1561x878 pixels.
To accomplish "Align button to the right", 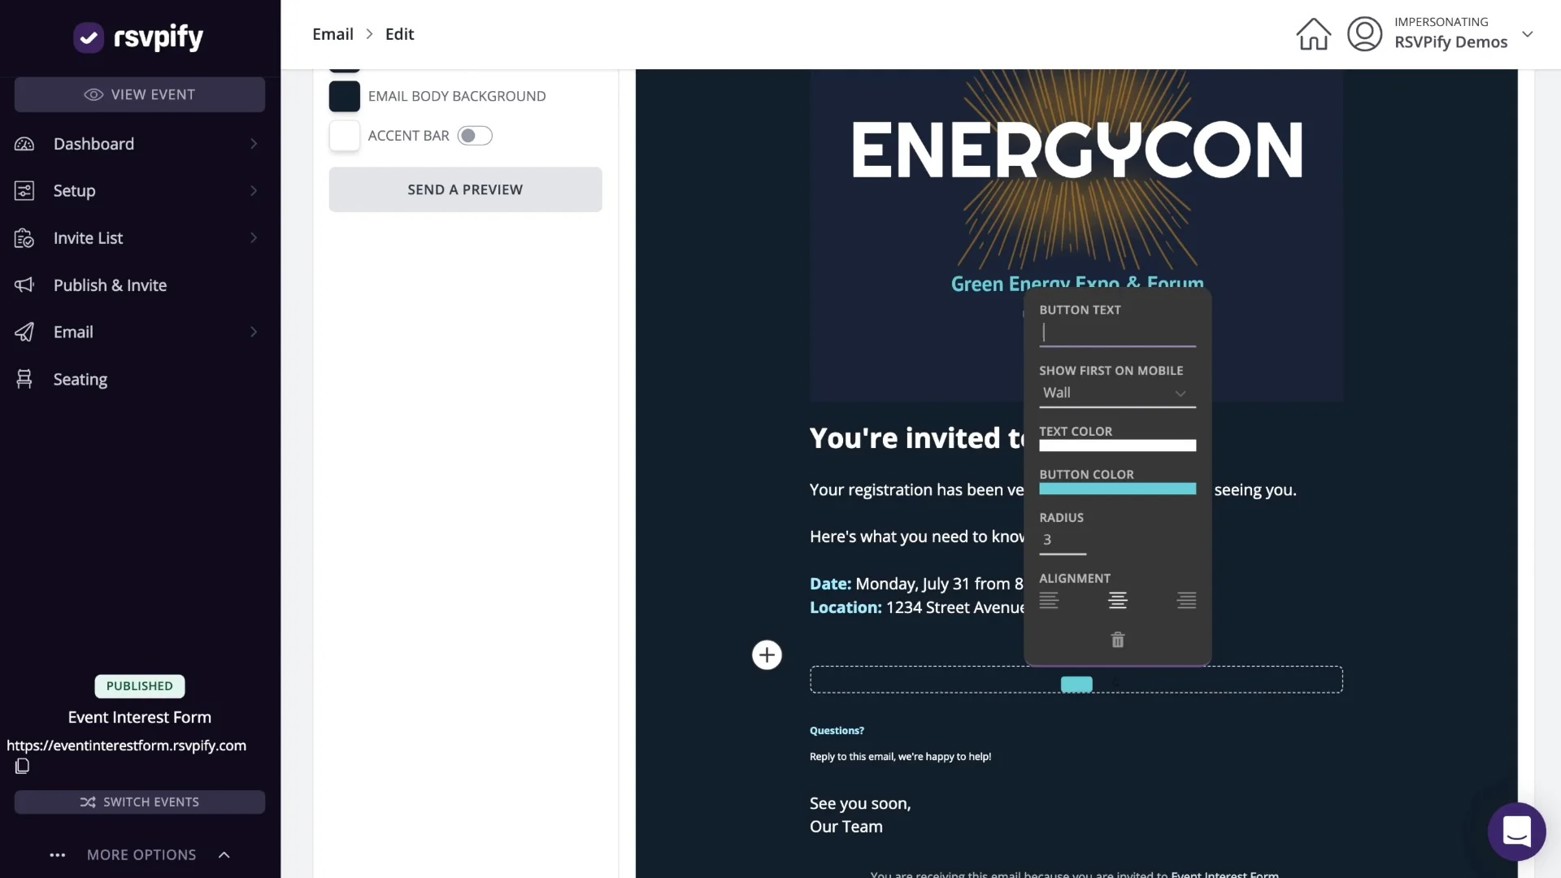I will 1186,600.
